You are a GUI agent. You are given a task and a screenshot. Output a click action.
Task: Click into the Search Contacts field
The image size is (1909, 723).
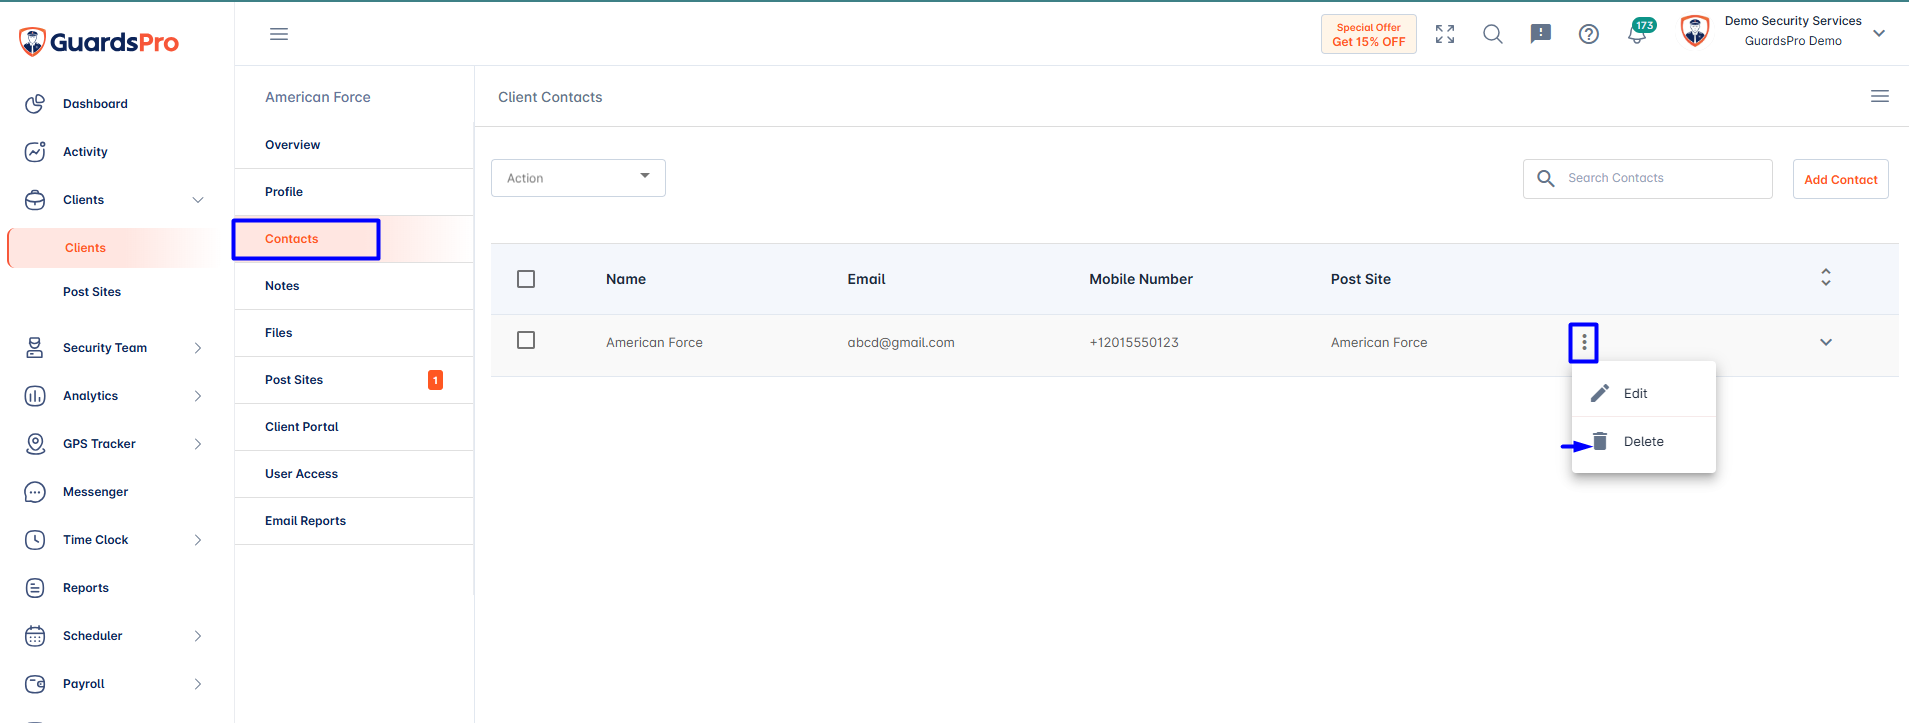click(x=1648, y=178)
